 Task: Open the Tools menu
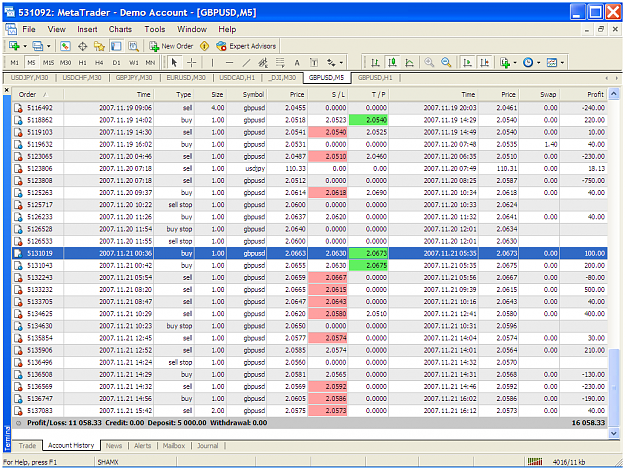click(155, 29)
